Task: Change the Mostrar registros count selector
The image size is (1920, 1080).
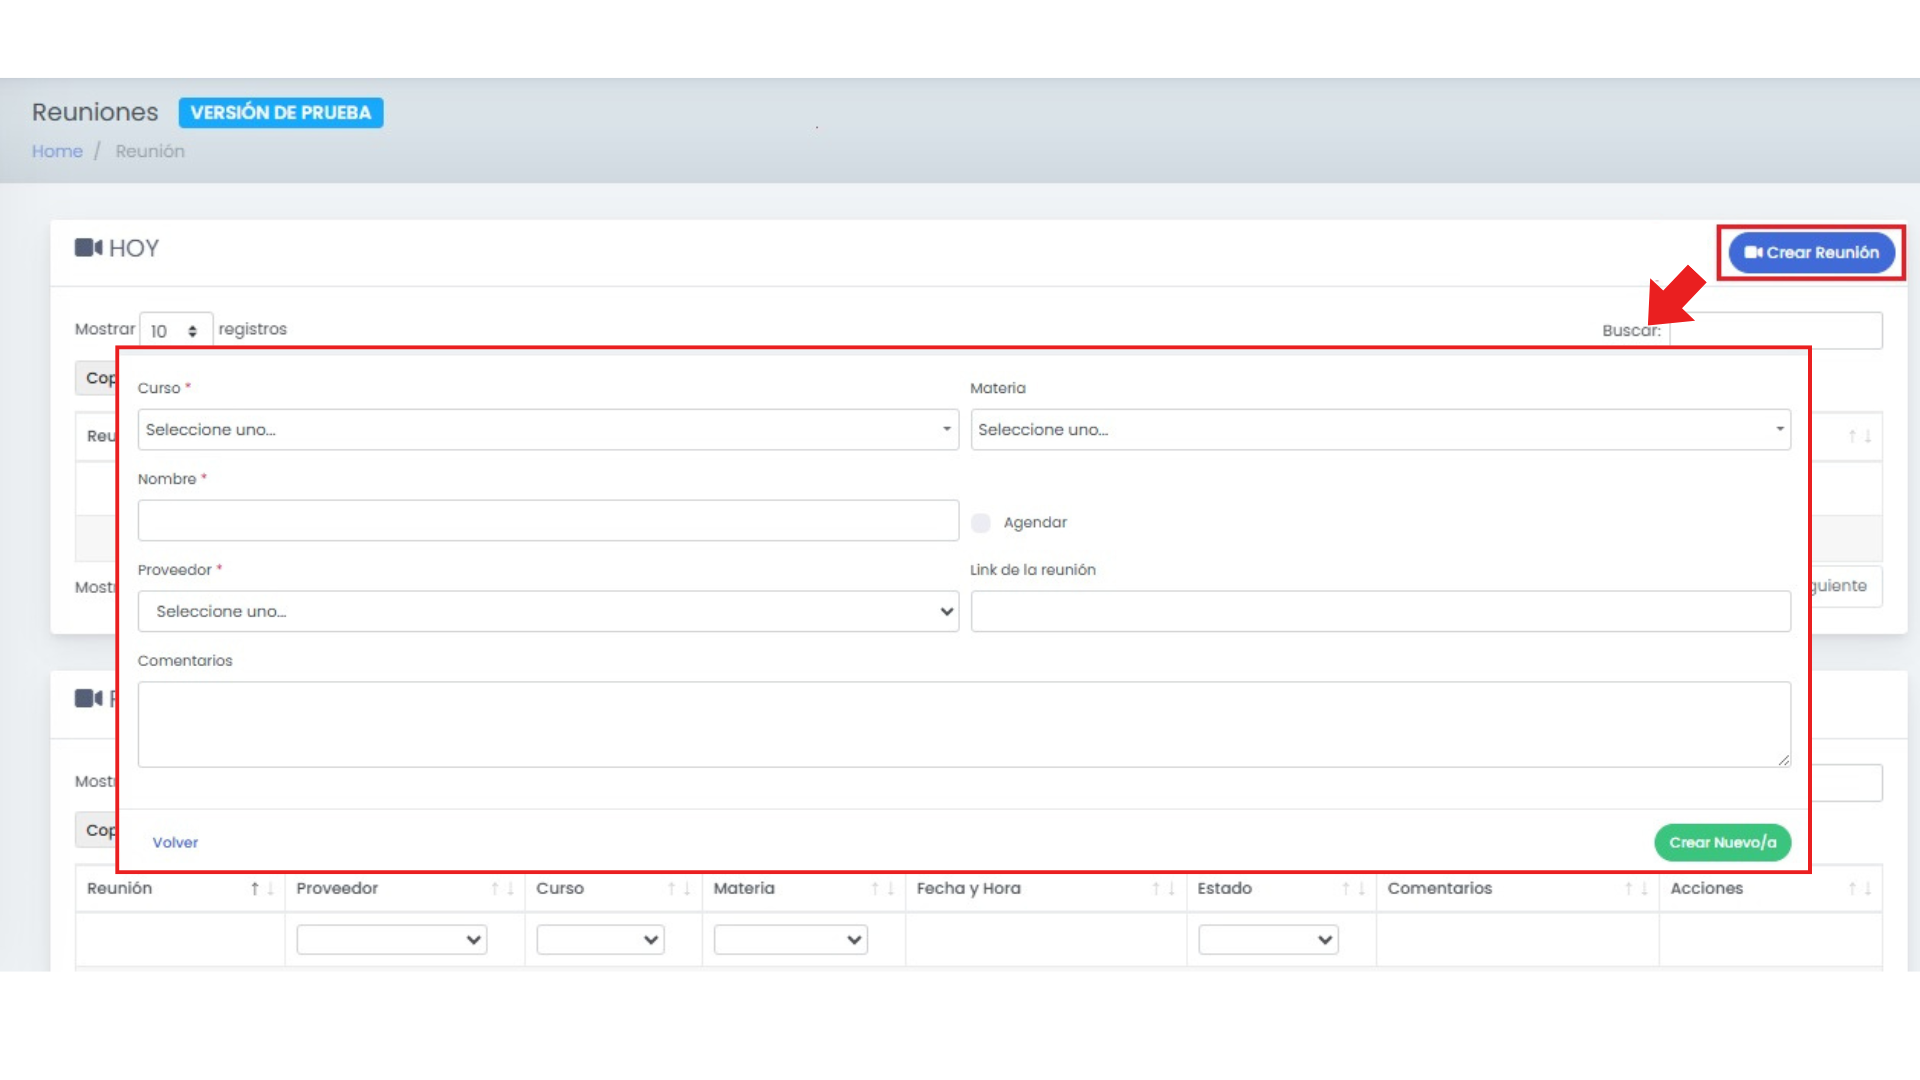Action: point(175,331)
